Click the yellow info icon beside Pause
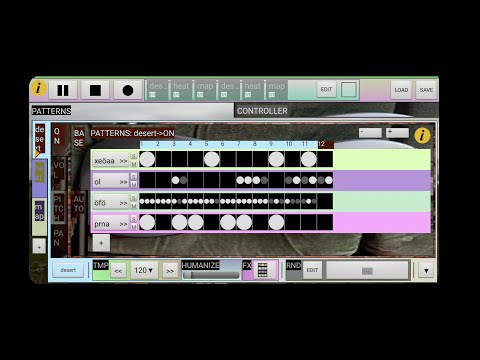This screenshot has height=360, width=480. [x=39, y=89]
